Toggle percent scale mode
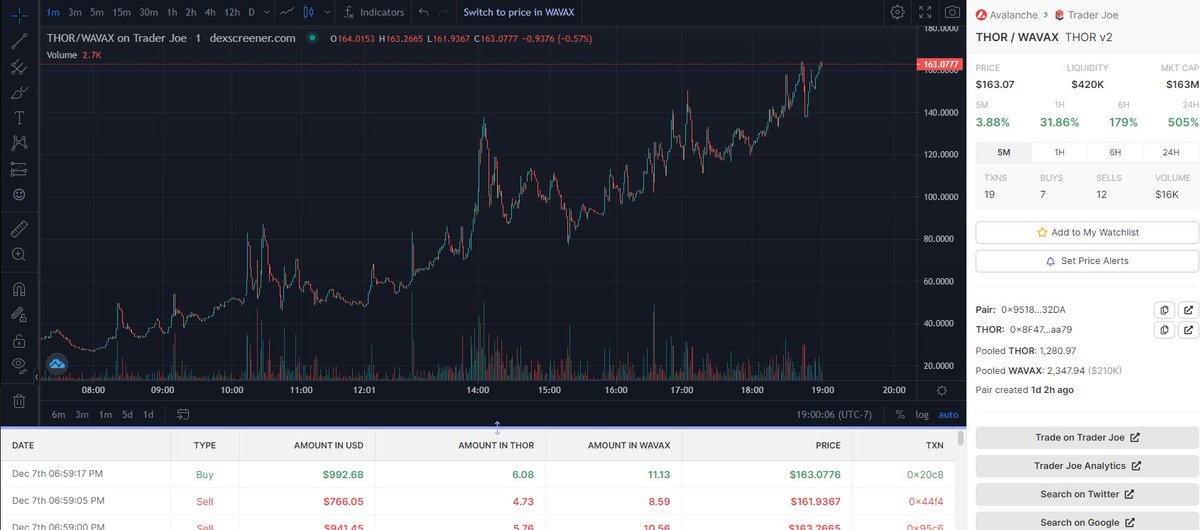 (x=900, y=414)
